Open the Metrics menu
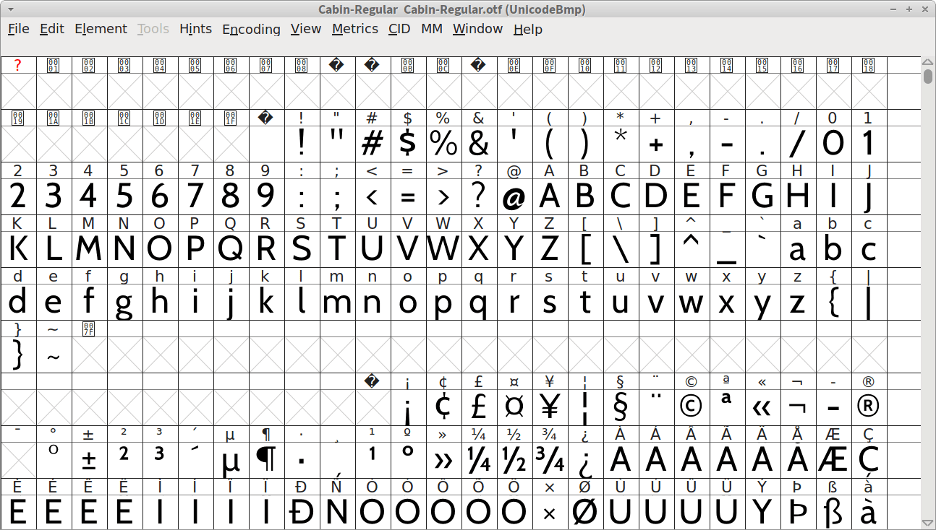 (355, 29)
